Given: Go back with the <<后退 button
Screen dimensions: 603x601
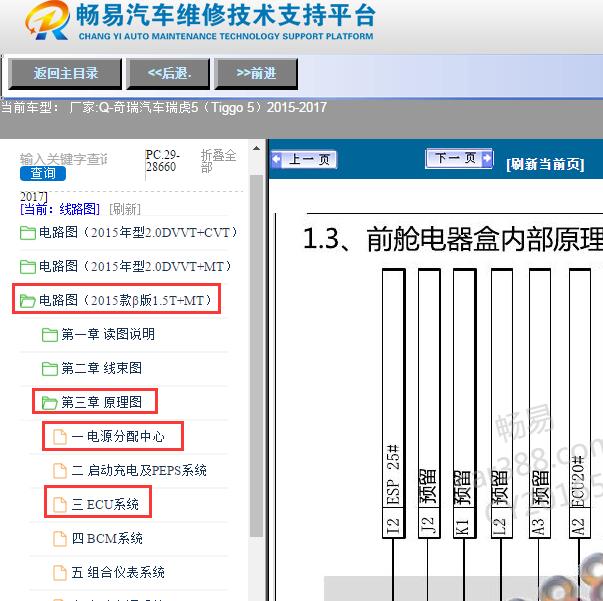Looking at the screenshot, I should click(x=168, y=73).
